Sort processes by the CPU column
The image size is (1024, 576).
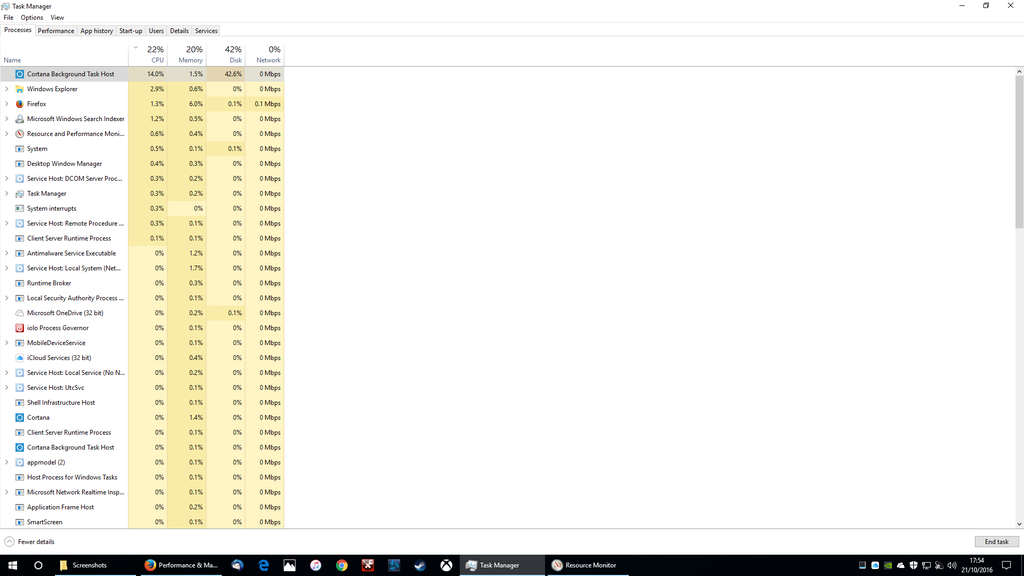[x=148, y=54]
